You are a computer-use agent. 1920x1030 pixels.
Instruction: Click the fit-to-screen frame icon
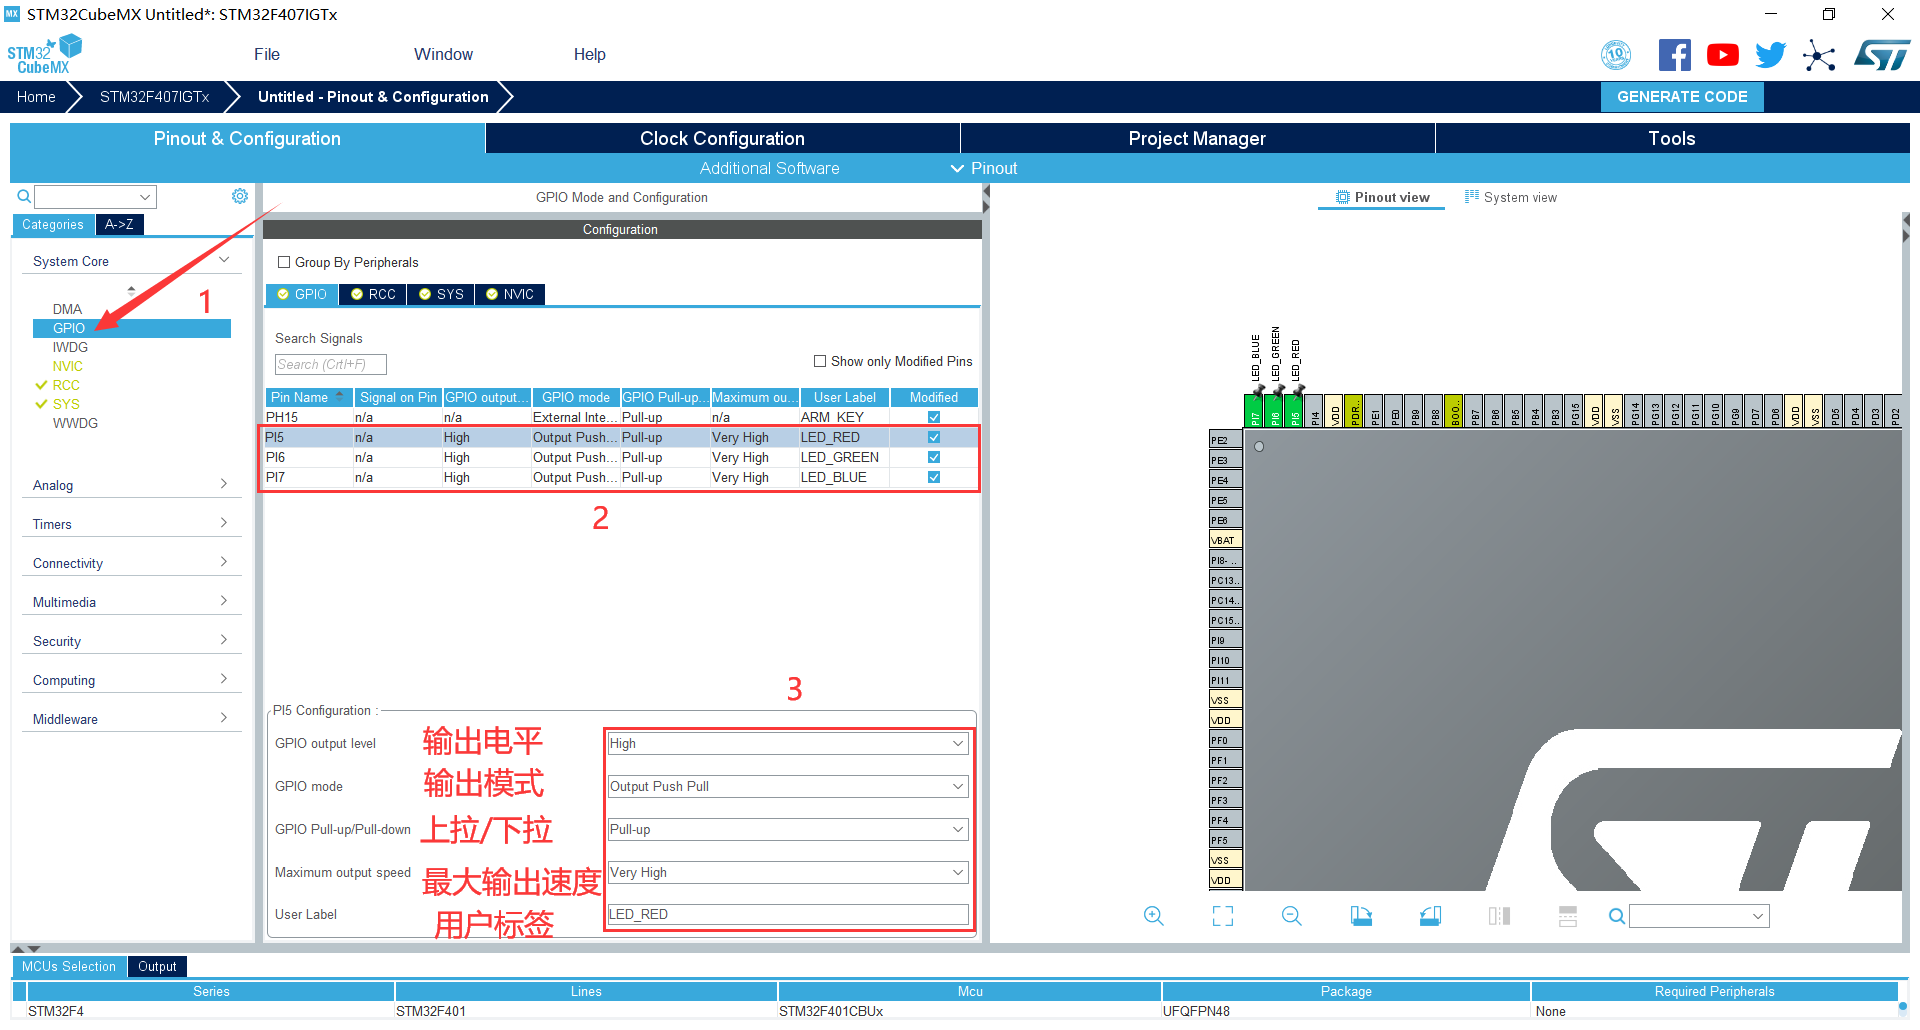[1222, 916]
